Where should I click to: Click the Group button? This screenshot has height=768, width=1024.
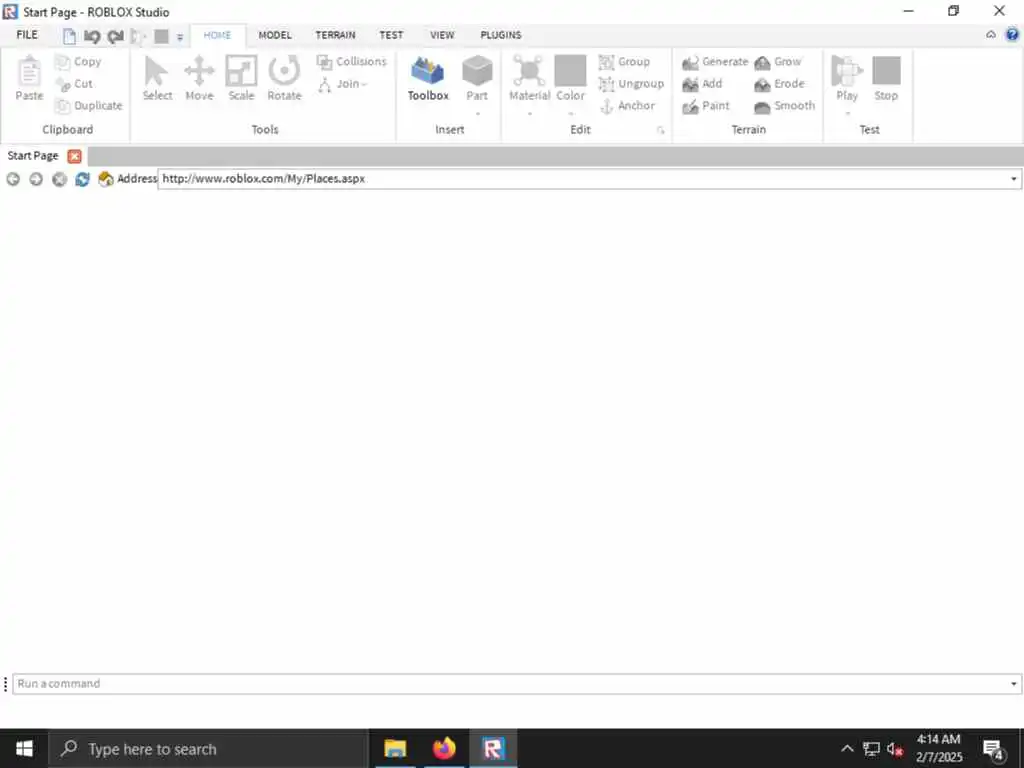624,61
